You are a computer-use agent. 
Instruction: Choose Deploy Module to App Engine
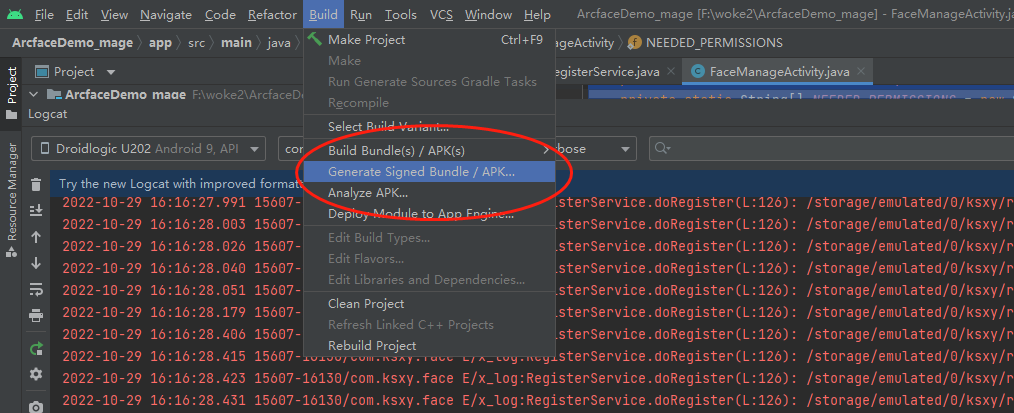coord(429,214)
